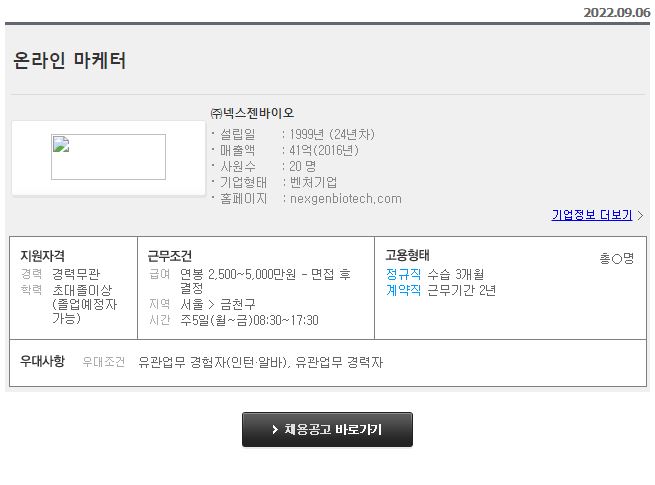Click the posting date 2022.09.06

click(616, 12)
